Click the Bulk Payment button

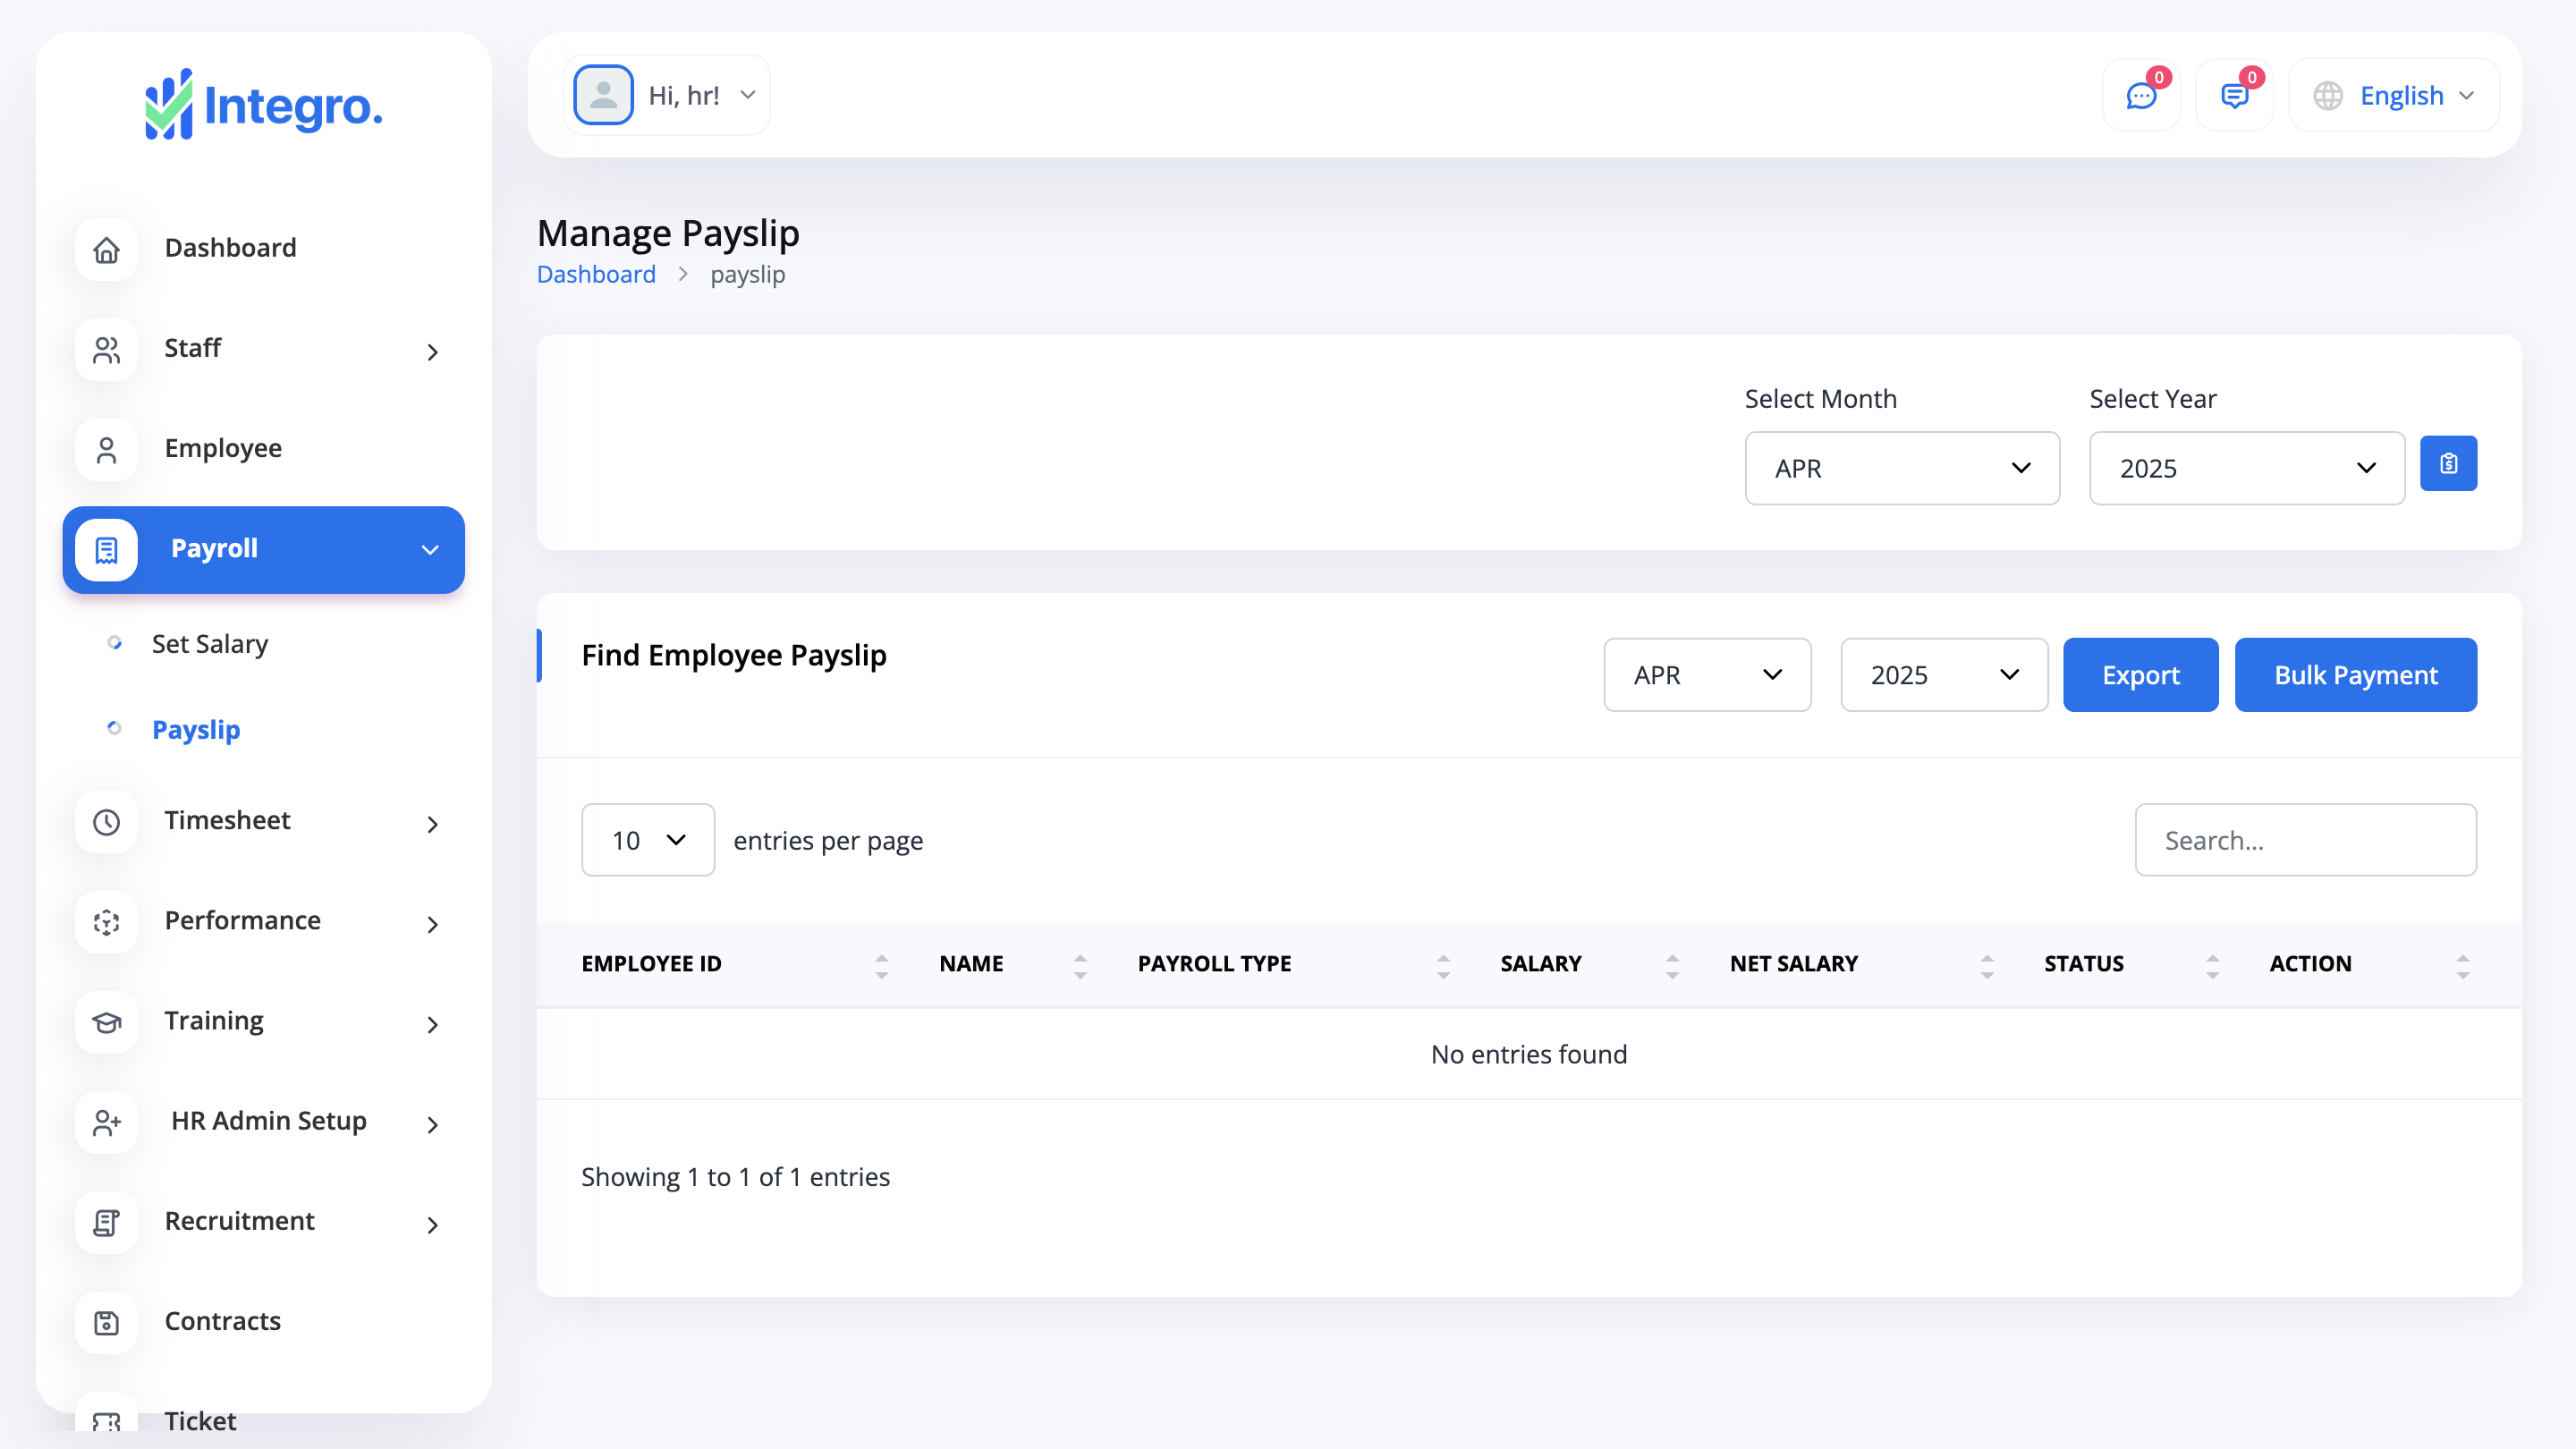[2355, 675]
